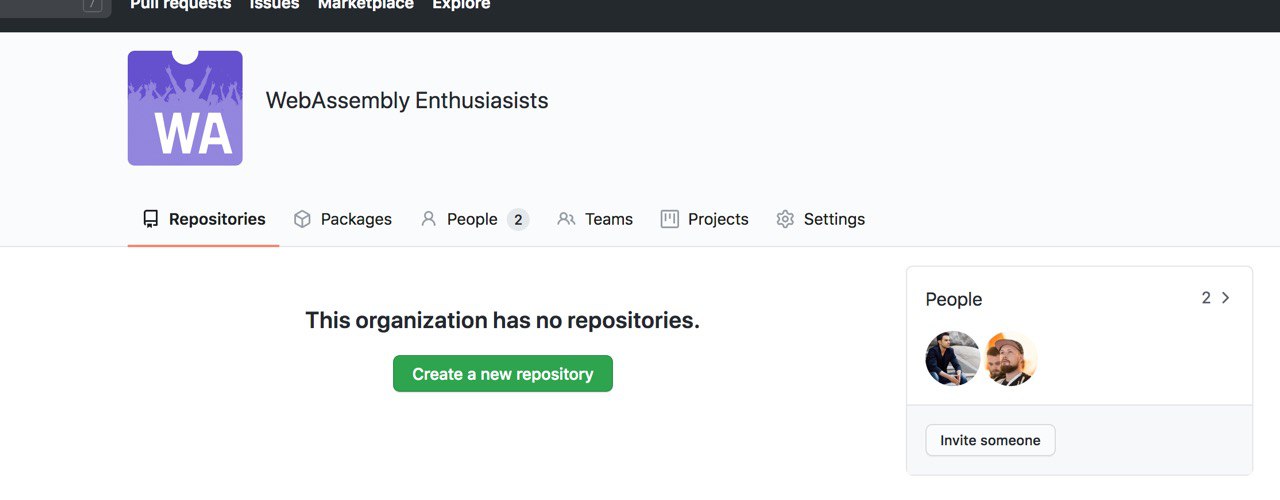Click the Teams group icon

tap(566, 219)
